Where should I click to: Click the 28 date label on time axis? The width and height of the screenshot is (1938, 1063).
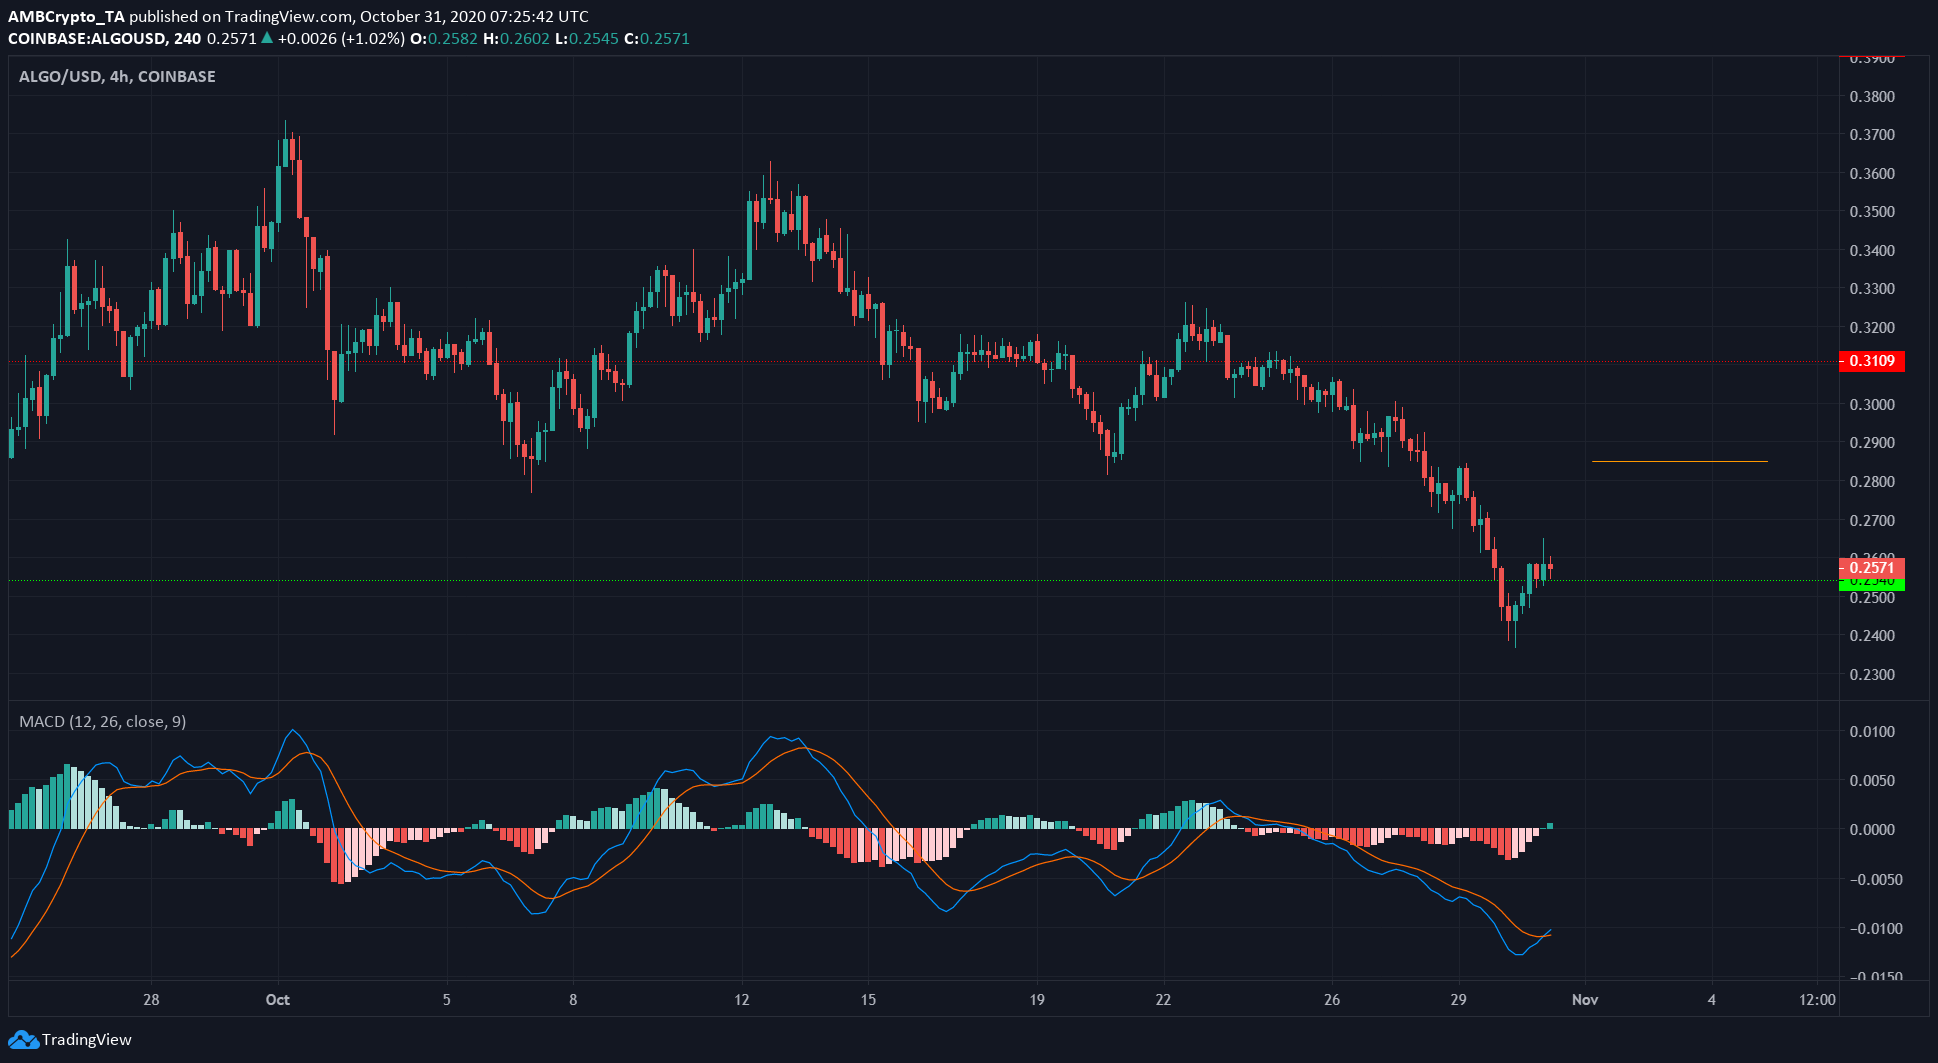click(151, 1000)
